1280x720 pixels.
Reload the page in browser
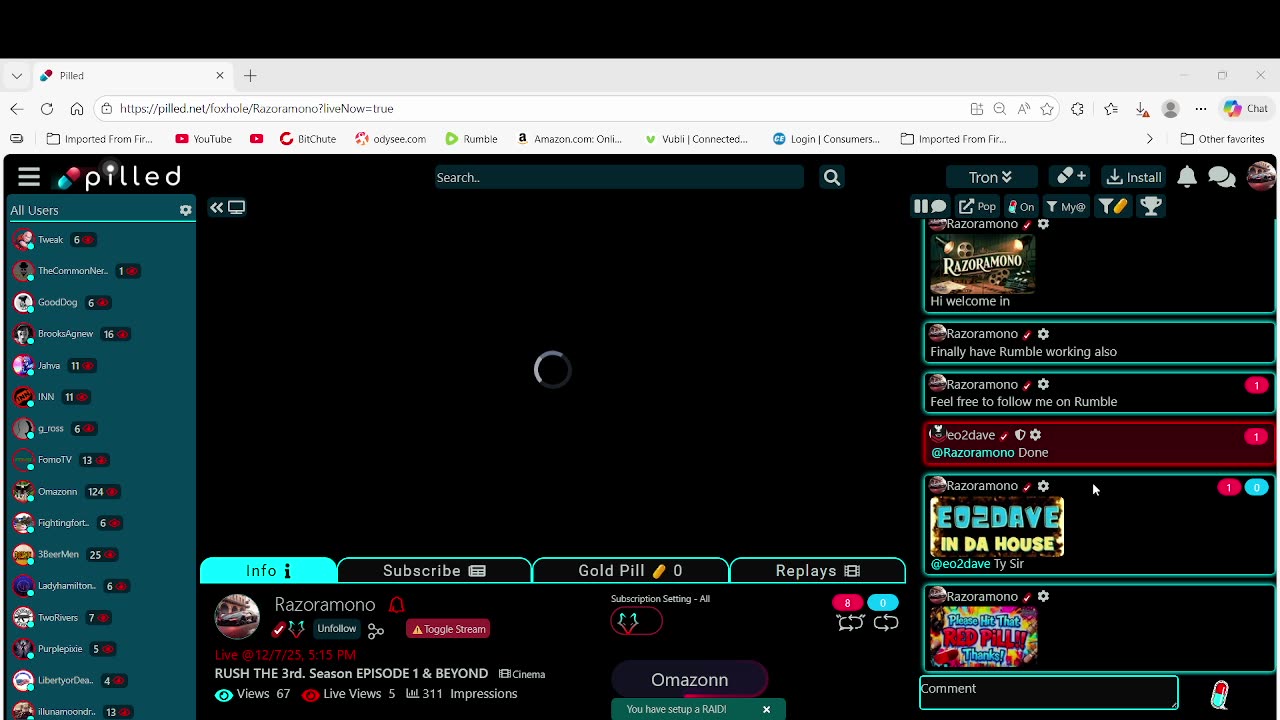[x=47, y=109]
